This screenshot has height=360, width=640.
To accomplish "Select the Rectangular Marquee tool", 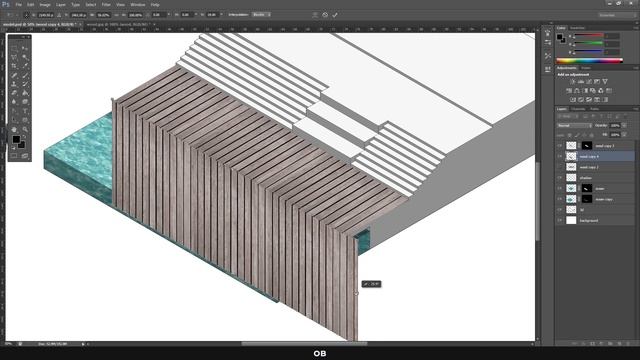I will 14,48.
